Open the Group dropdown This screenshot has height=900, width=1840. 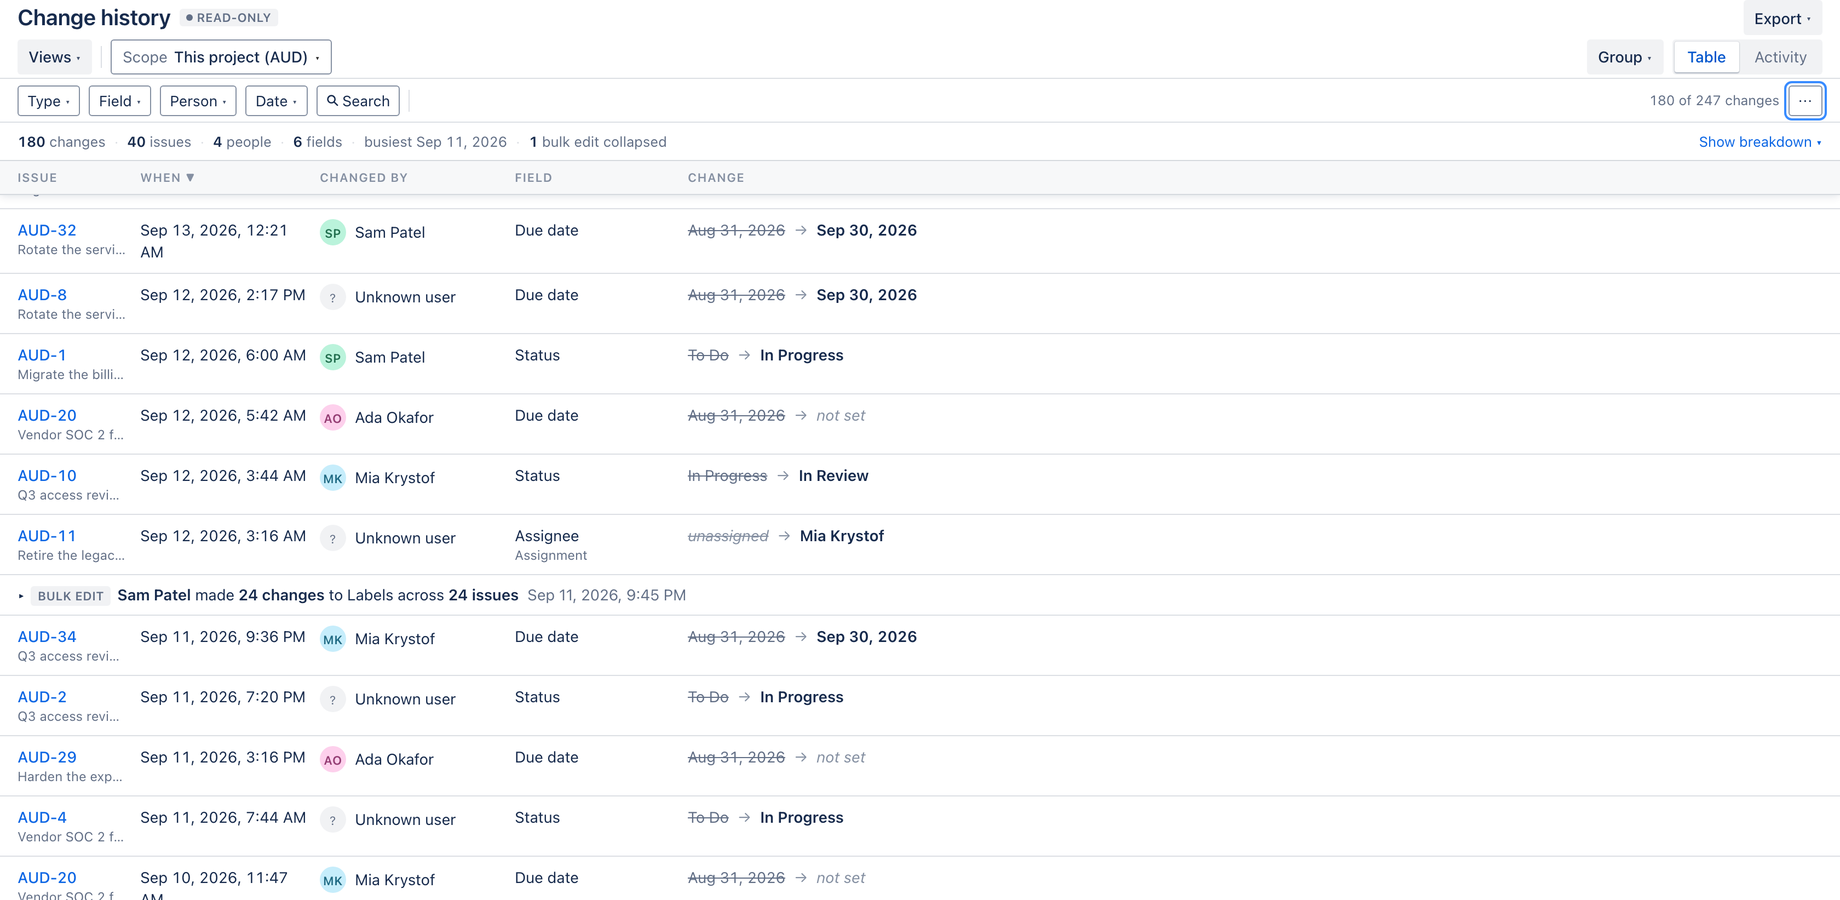[1625, 57]
